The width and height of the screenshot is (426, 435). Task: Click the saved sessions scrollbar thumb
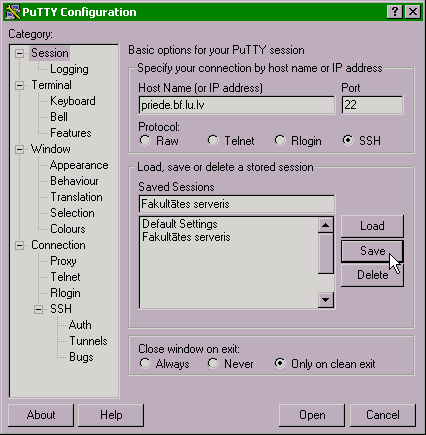(x=326, y=253)
